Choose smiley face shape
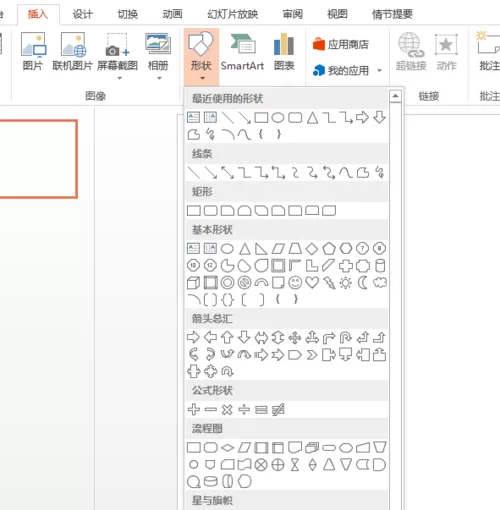The width and height of the screenshot is (500, 510). 295,283
